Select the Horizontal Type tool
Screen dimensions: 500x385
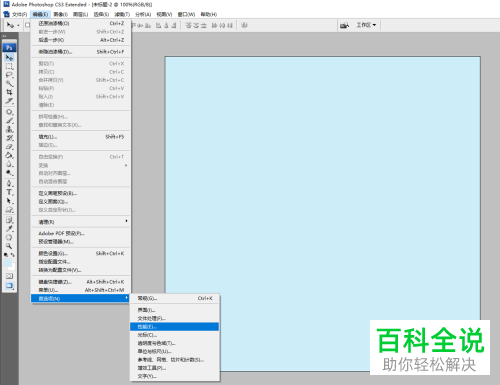click(9, 192)
